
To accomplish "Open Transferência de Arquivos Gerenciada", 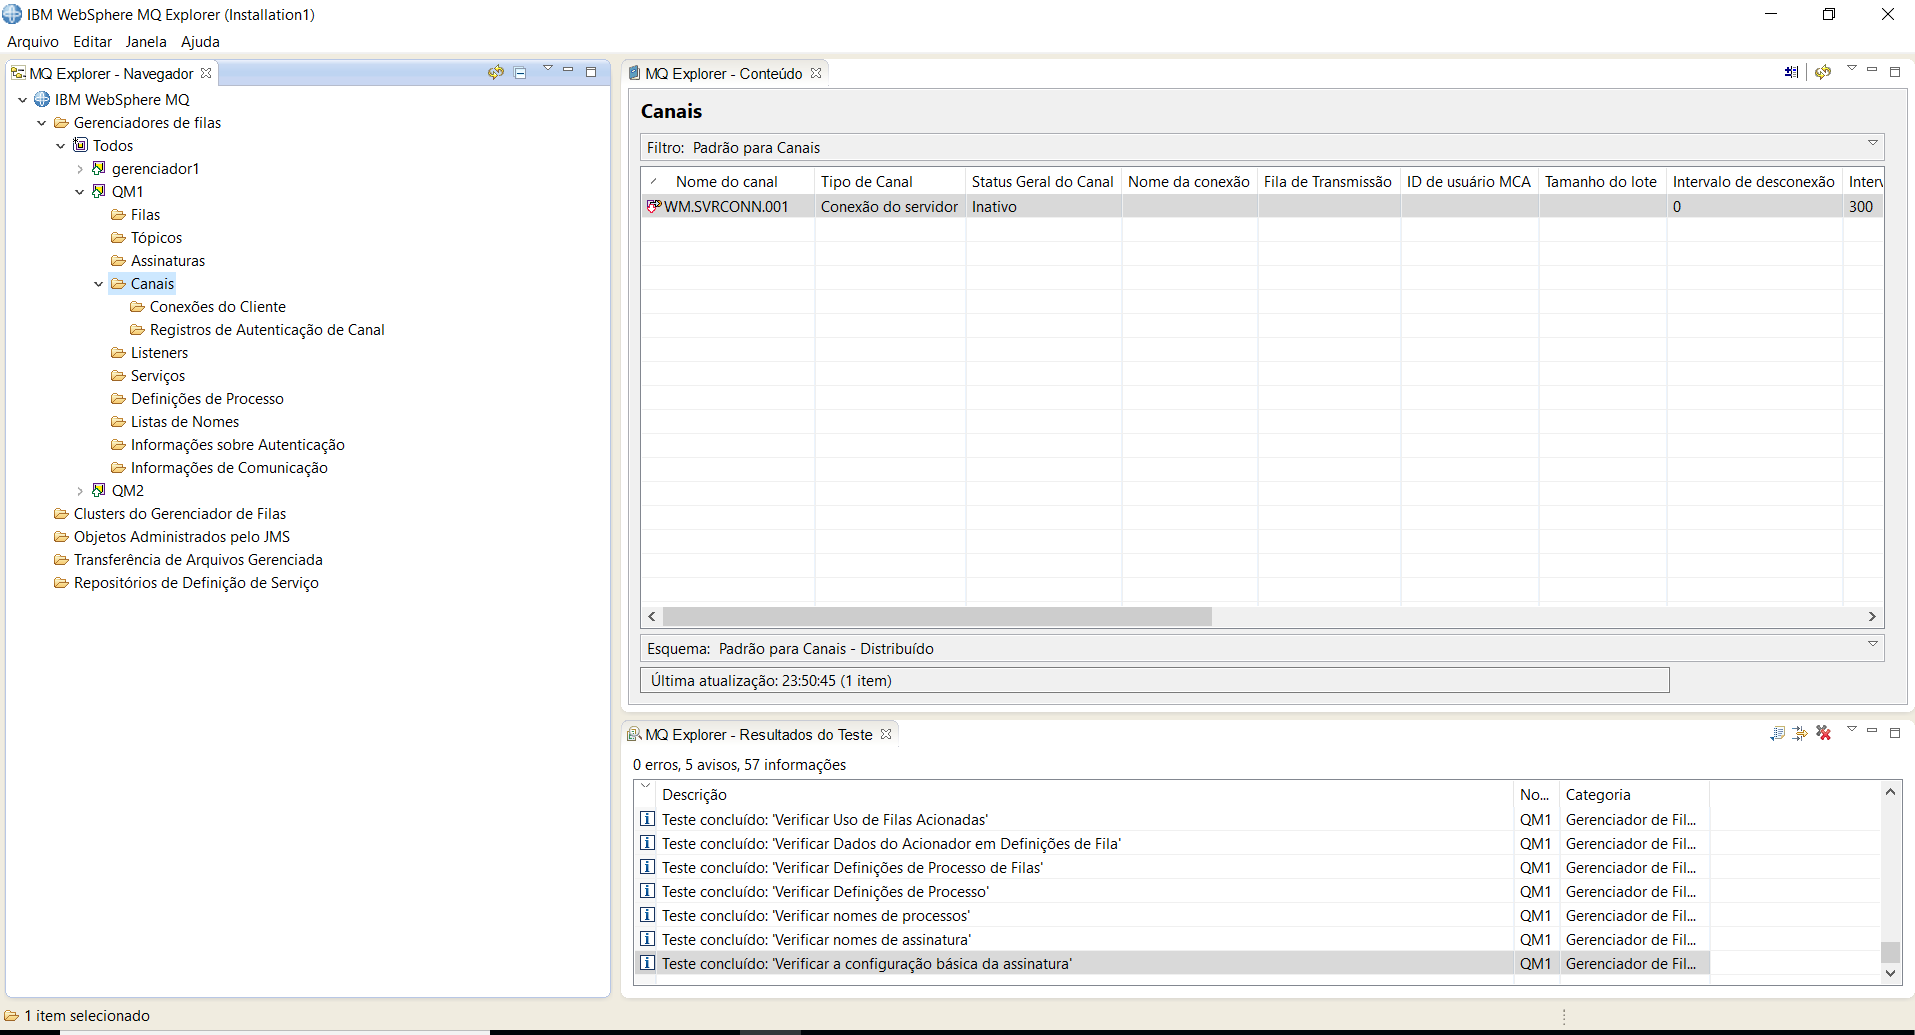I will tap(198, 560).
